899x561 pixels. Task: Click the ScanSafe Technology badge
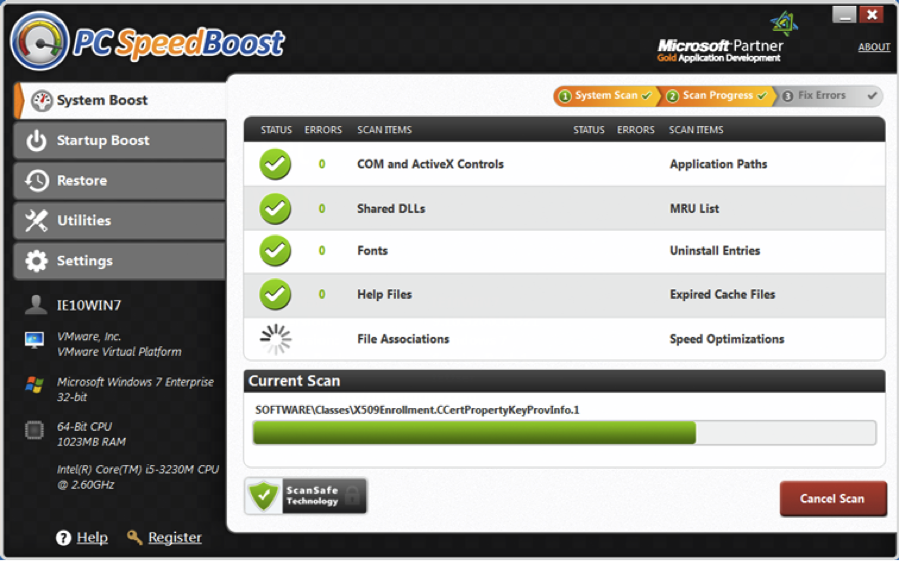point(306,496)
